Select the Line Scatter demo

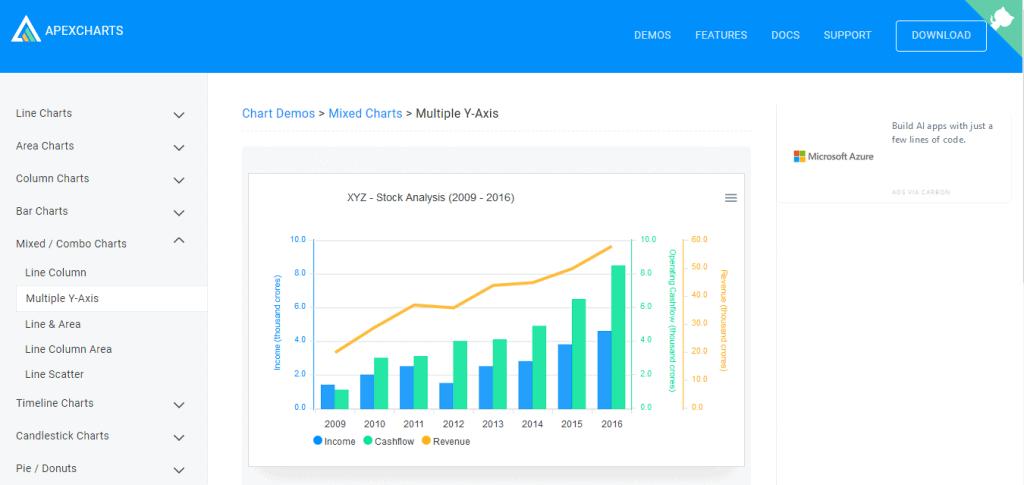tap(54, 375)
